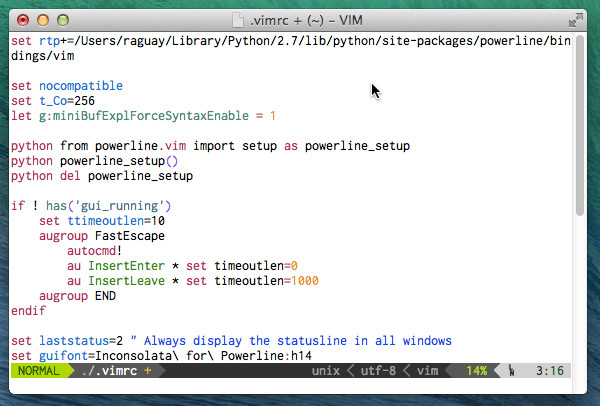Click ttimeoutlen=10 setting
The image size is (600, 406).
pyautogui.click(x=116, y=221)
